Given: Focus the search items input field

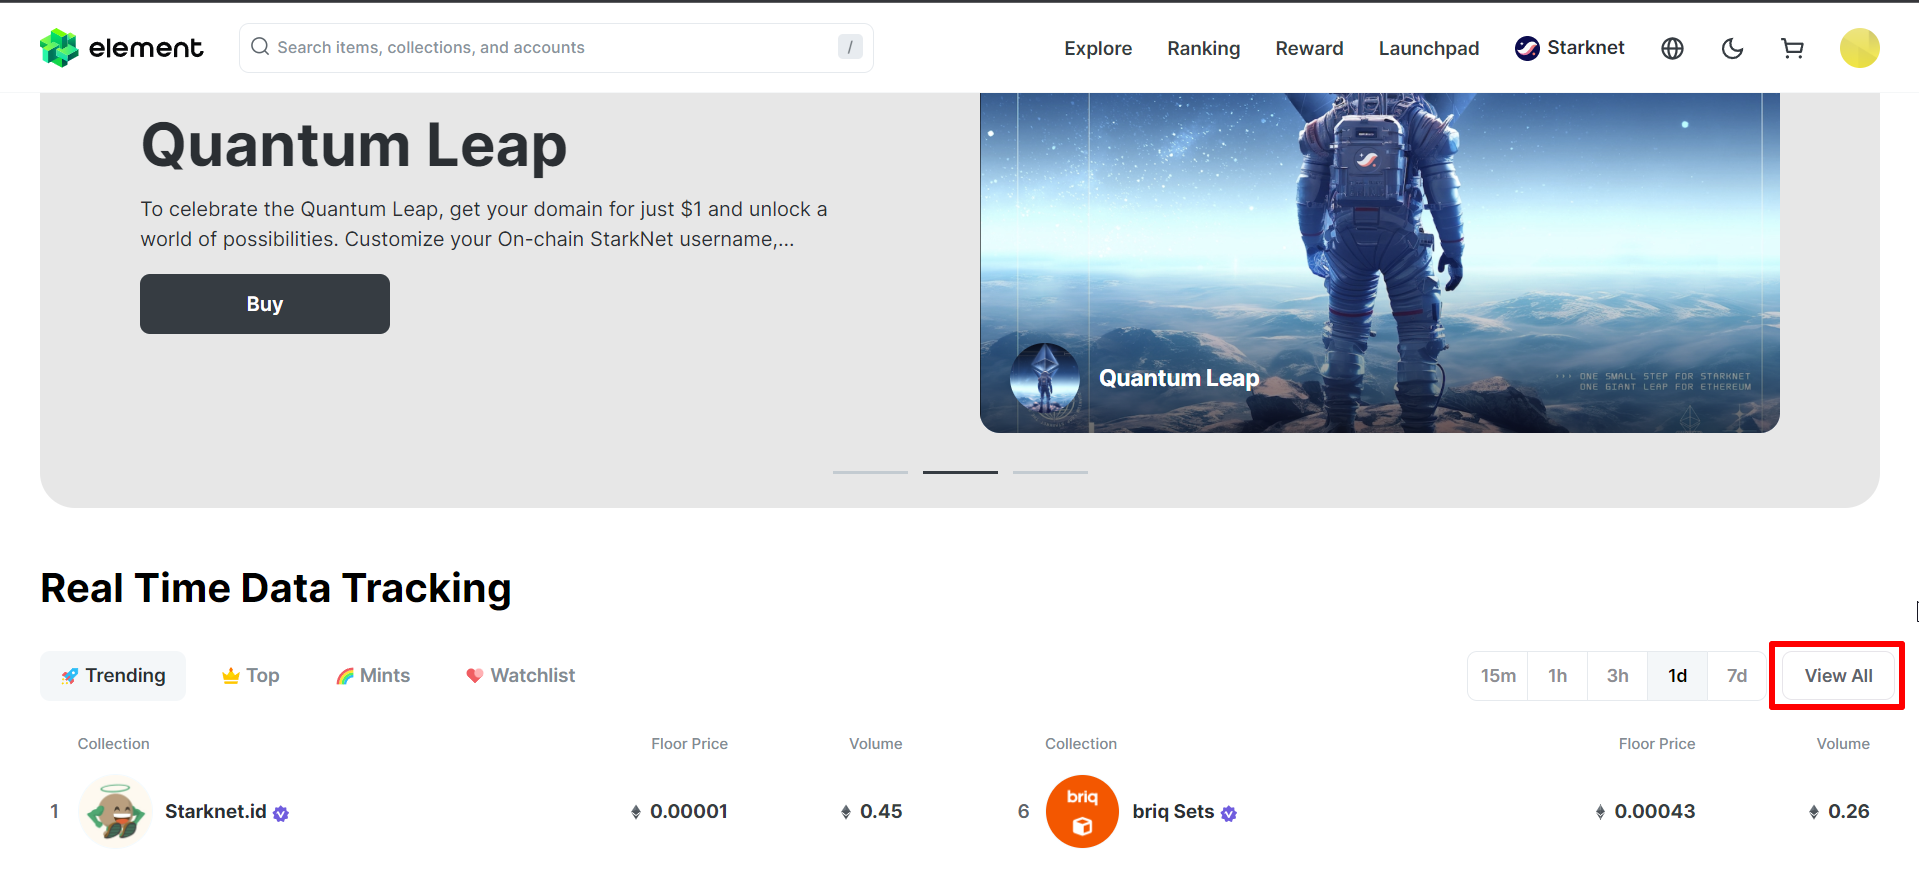Looking at the screenshot, I should [556, 48].
